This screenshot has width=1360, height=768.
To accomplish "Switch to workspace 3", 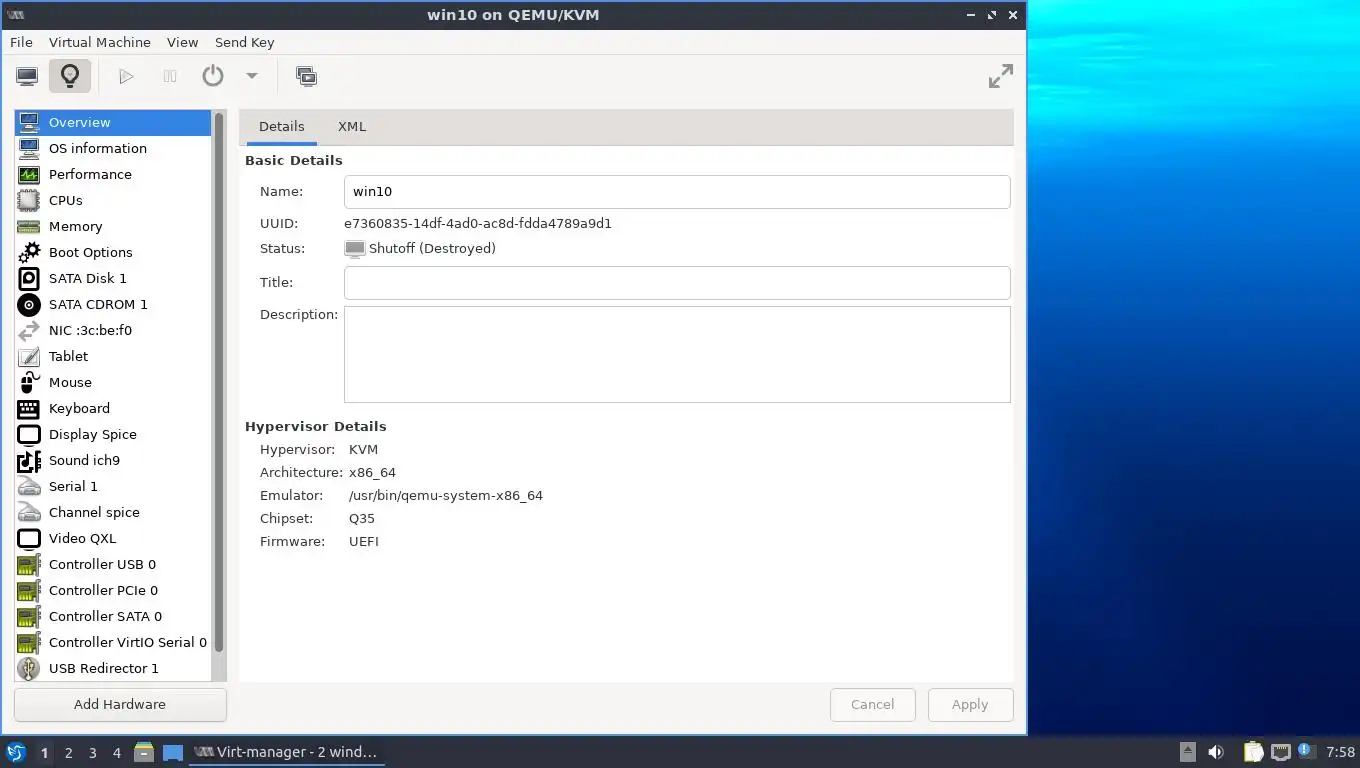I will 92,753.
